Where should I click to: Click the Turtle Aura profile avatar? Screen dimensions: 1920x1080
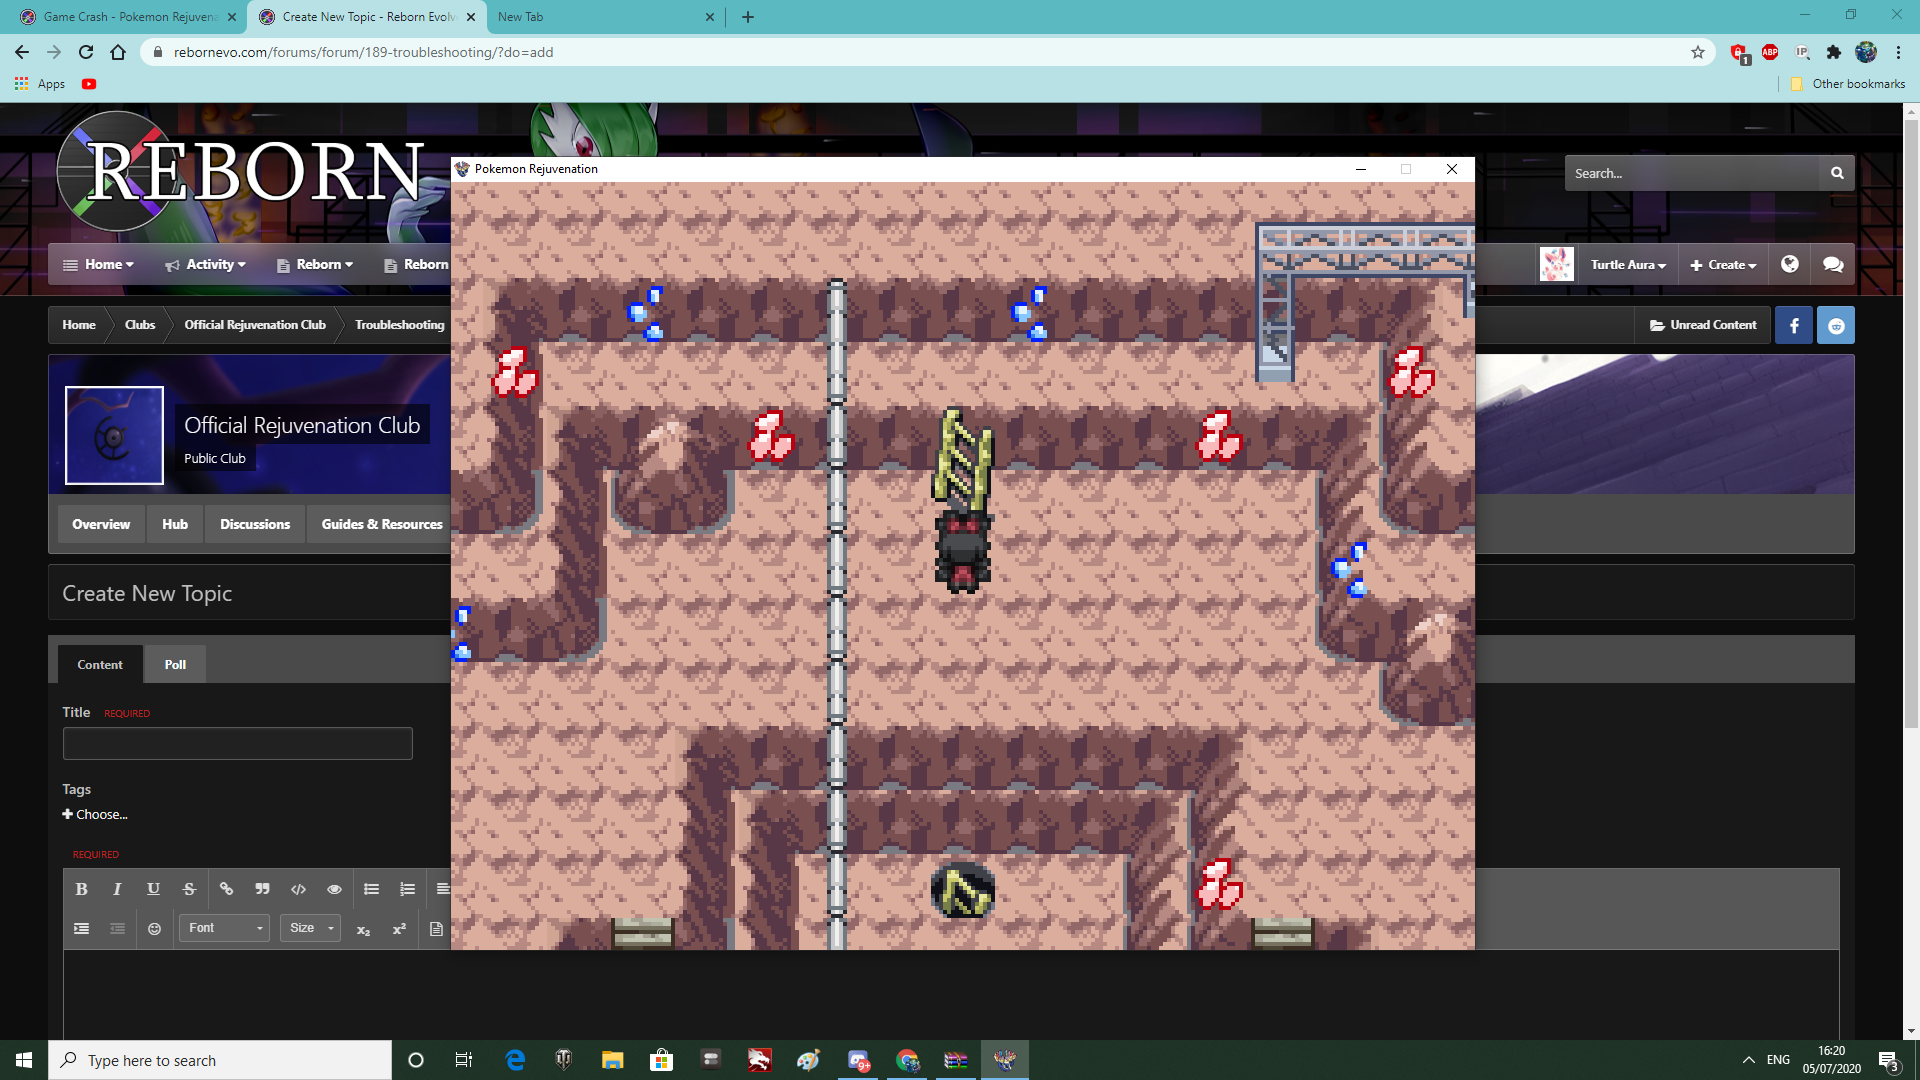[x=1557, y=264]
